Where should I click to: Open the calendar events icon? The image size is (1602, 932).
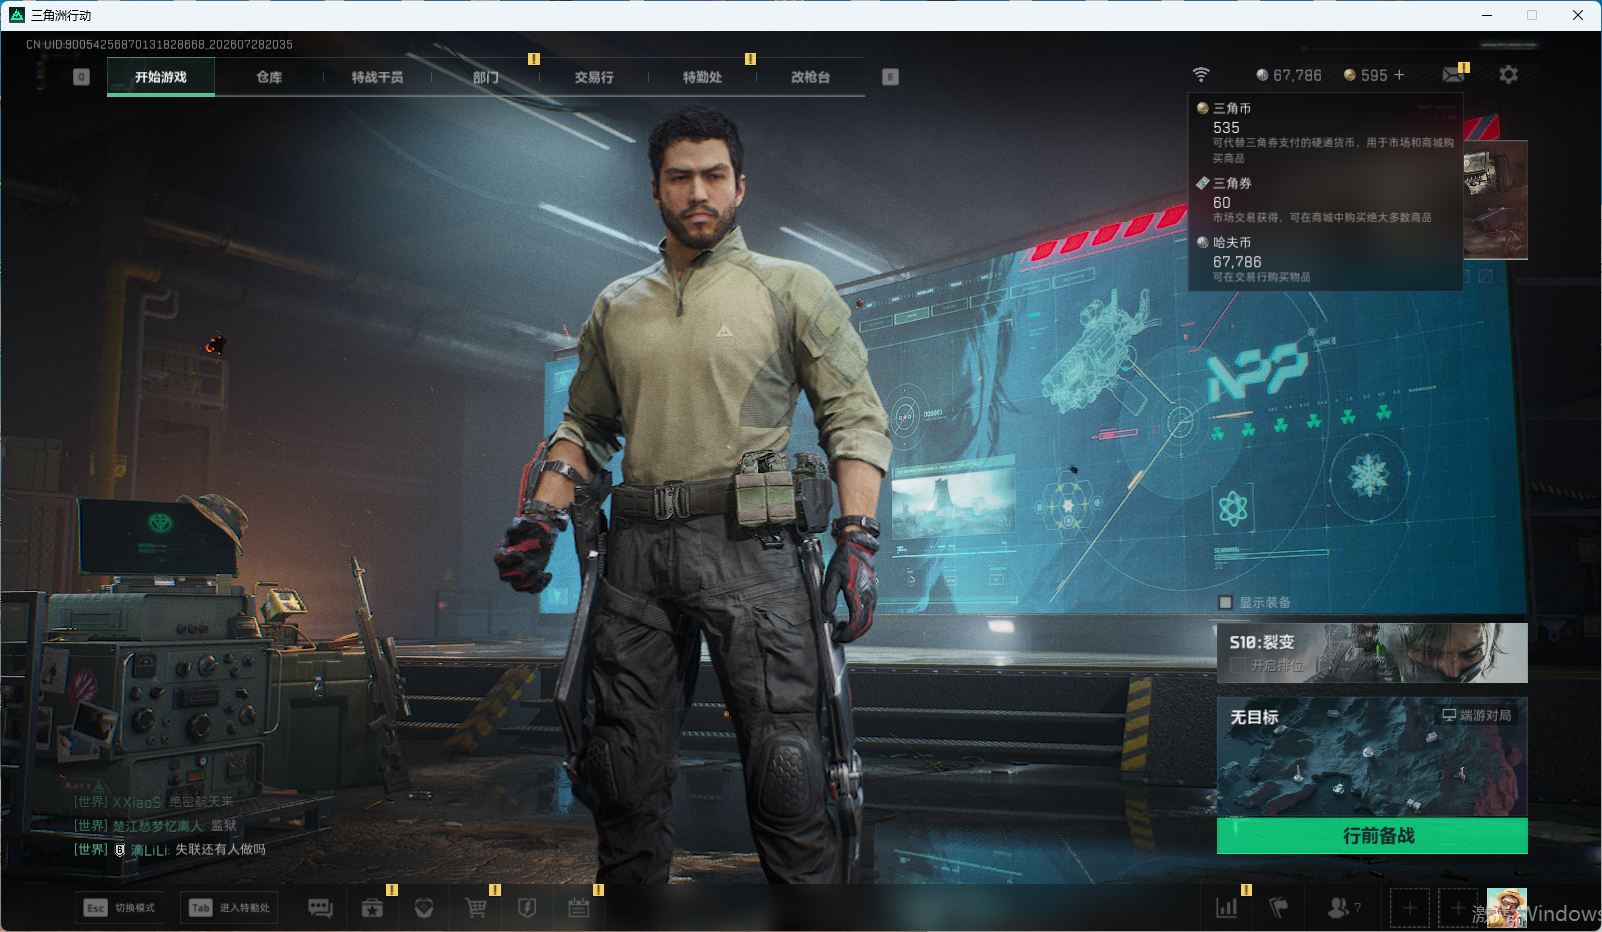(579, 908)
